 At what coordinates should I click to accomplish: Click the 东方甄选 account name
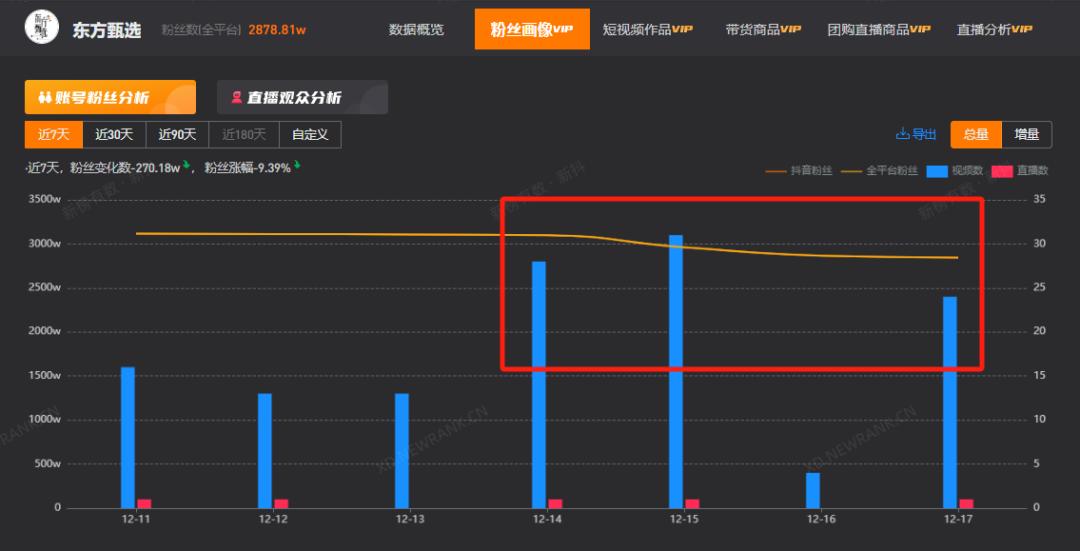(x=107, y=30)
